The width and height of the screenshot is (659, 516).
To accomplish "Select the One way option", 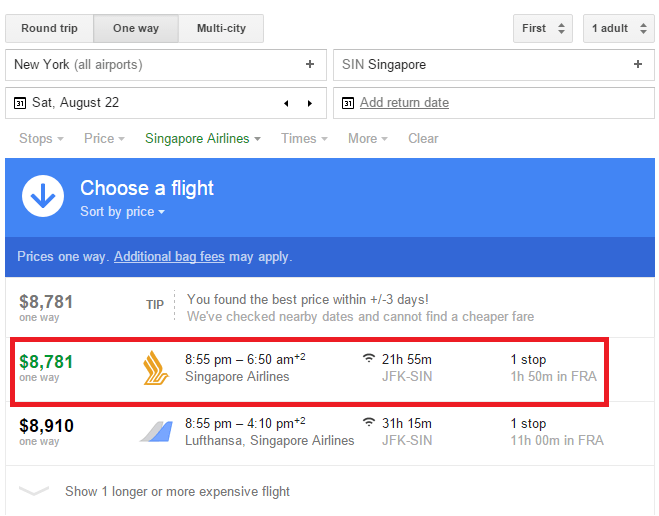I will coord(136,29).
